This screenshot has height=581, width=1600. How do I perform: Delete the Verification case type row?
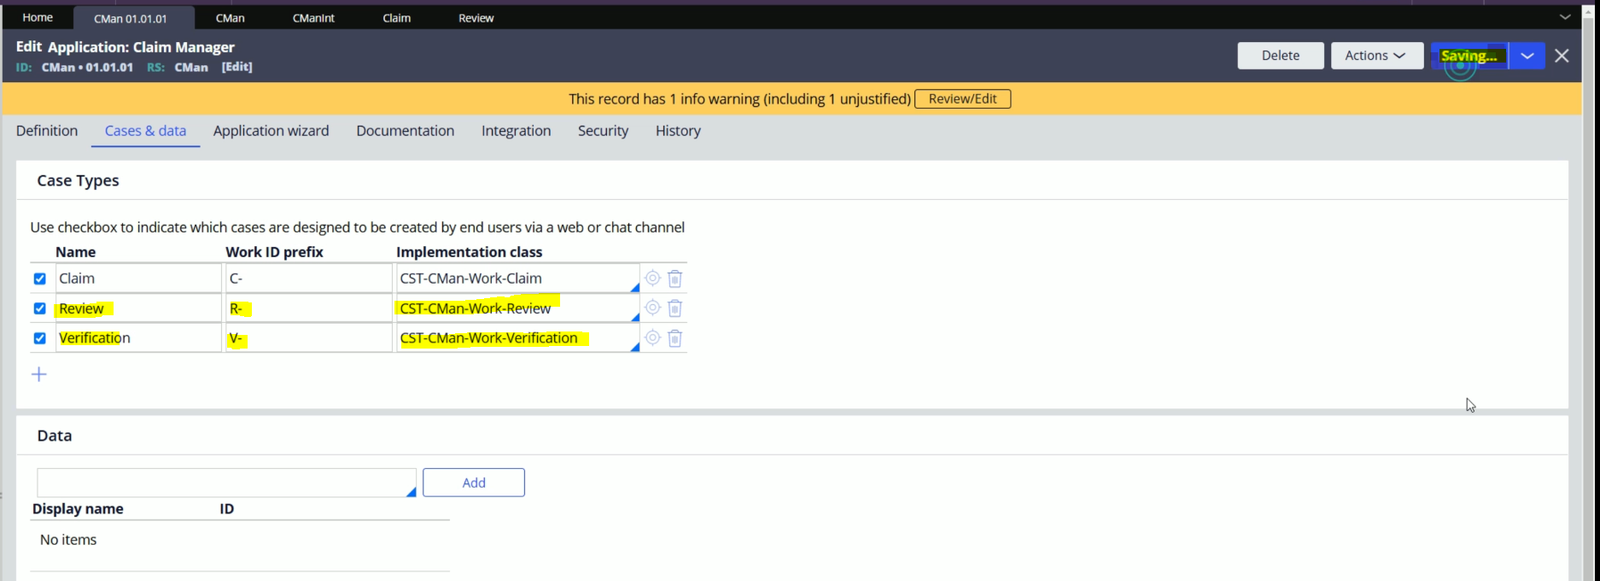coord(675,338)
